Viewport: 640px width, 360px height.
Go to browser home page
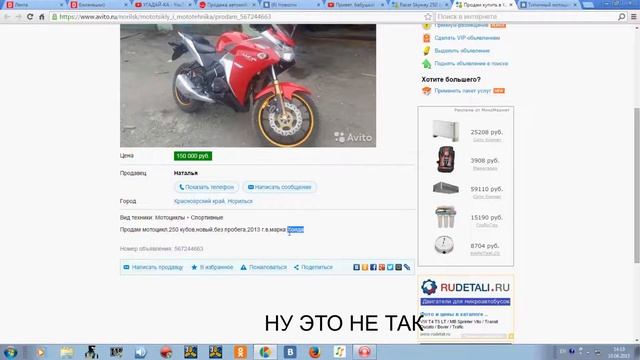click(x=42, y=17)
